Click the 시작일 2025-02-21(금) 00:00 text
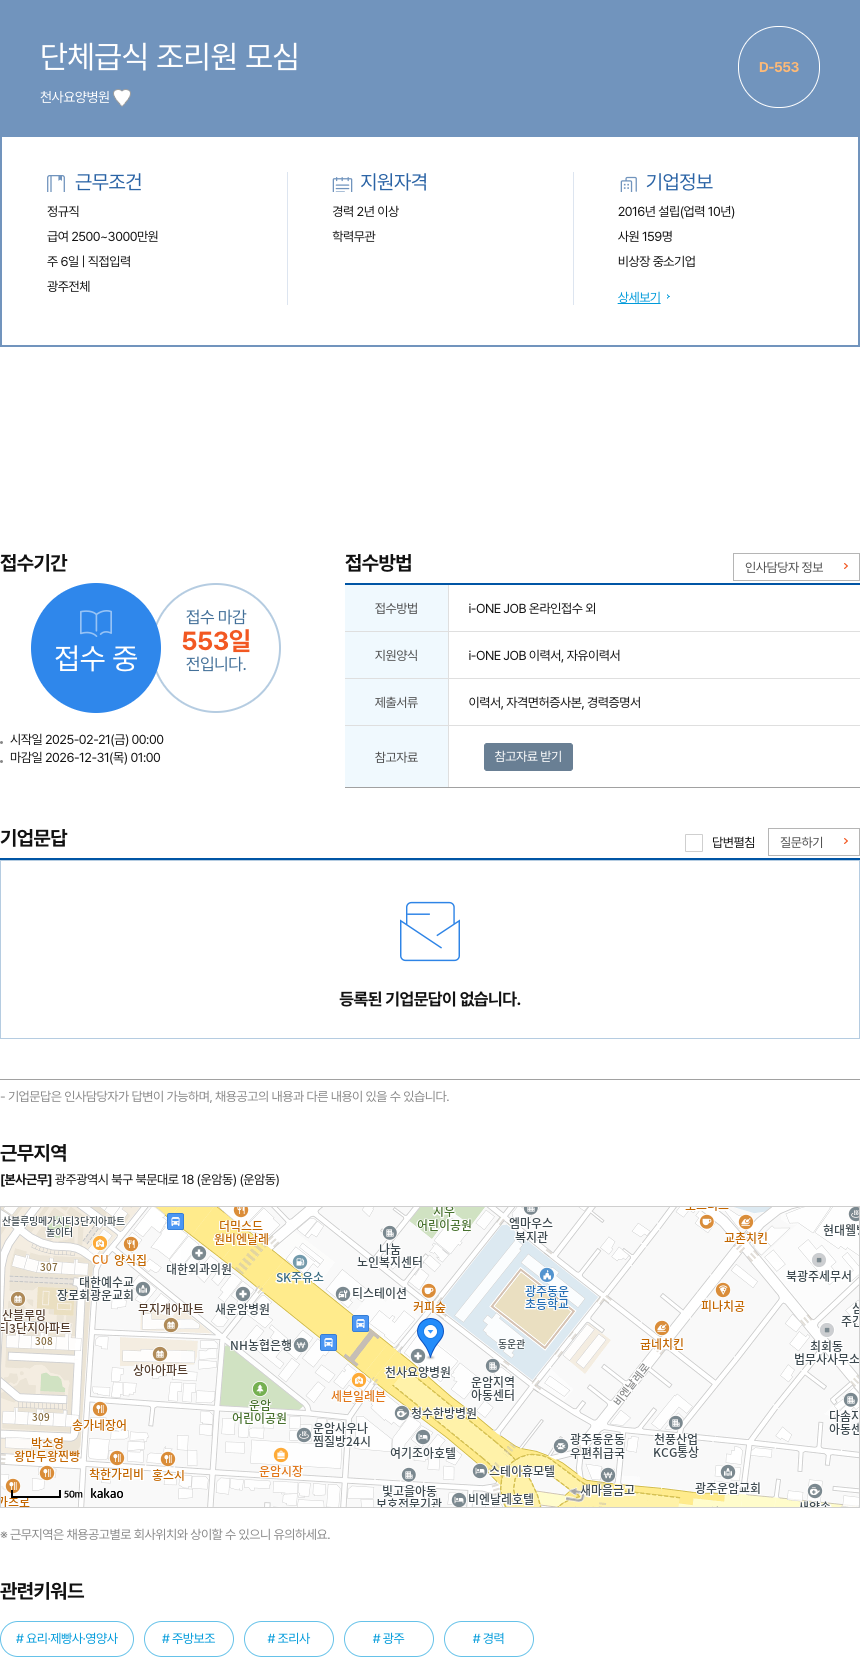The width and height of the screenshot is (860, 1658). click(x=87, y=740)
